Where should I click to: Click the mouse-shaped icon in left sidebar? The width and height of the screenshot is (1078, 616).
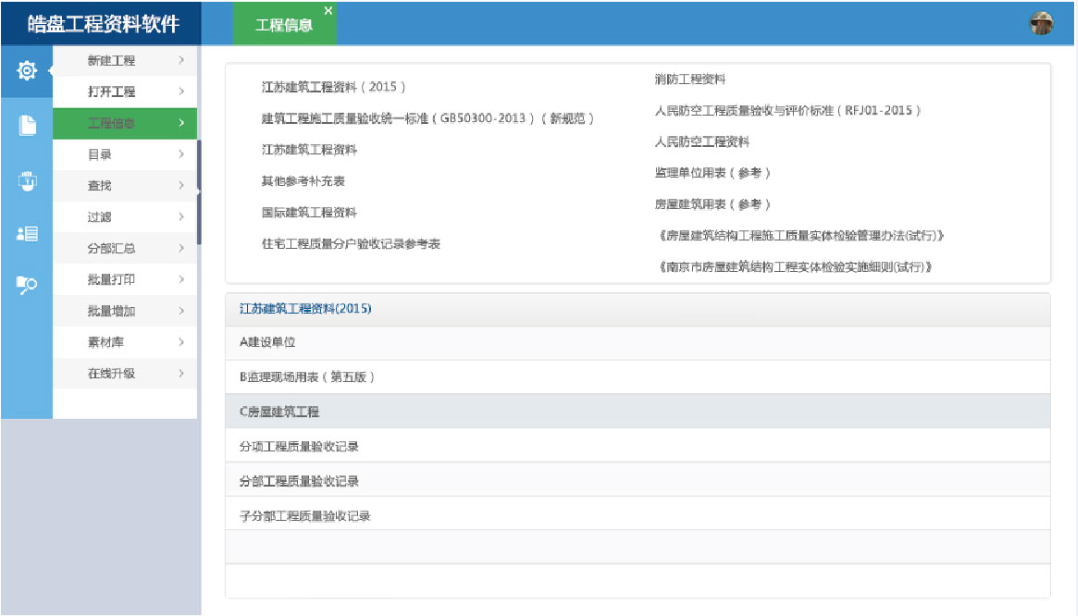click(27, 181)
